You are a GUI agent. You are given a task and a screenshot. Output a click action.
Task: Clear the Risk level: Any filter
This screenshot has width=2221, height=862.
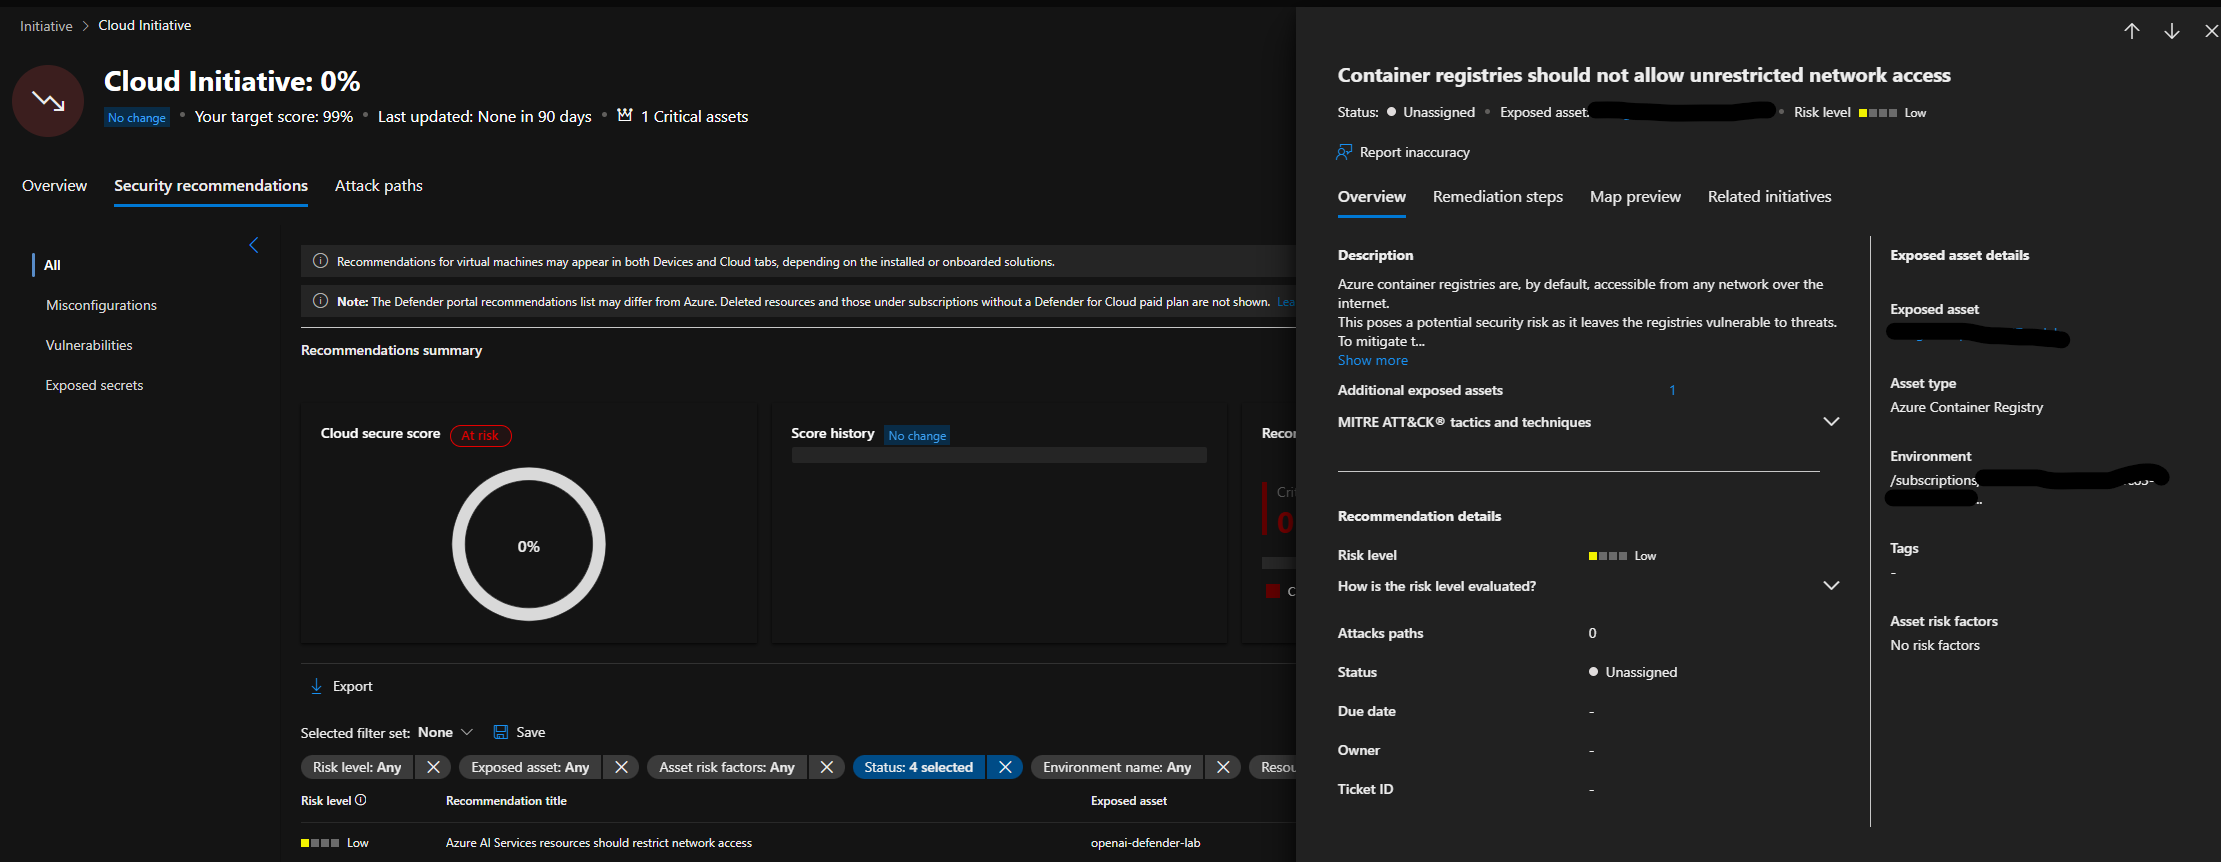point(433,767)
